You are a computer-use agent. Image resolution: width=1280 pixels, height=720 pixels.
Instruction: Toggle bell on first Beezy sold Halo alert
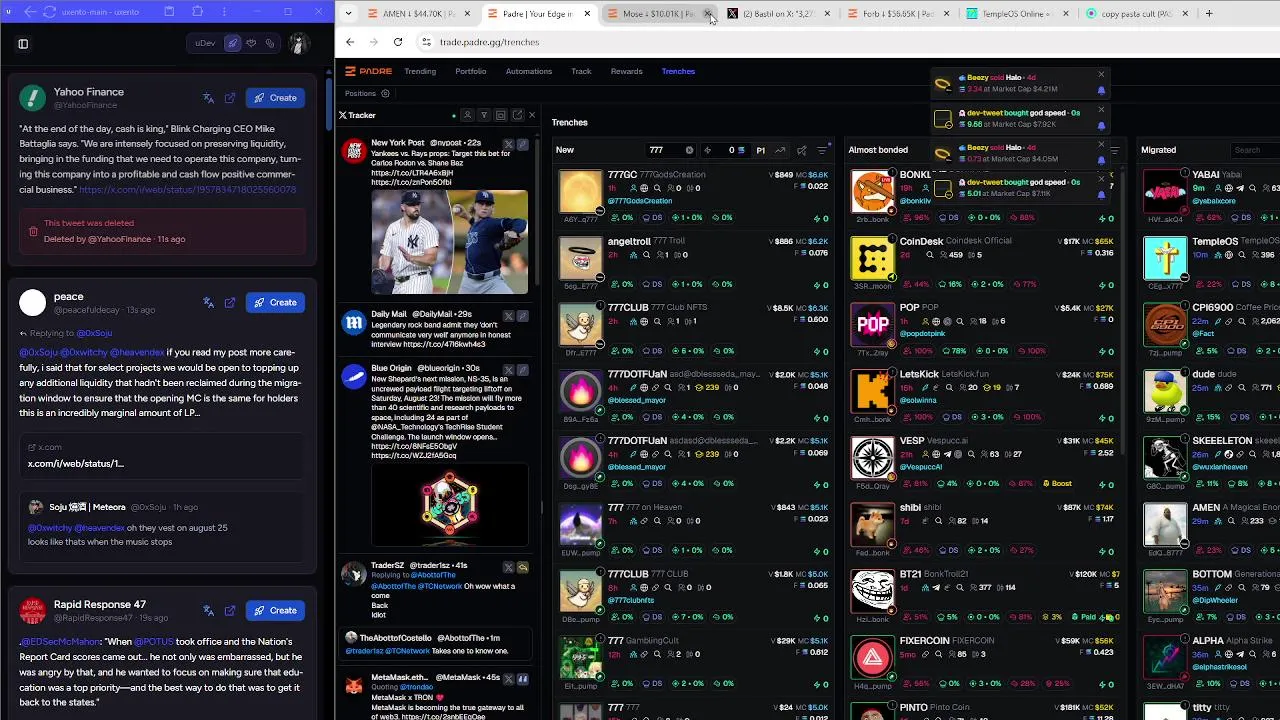click(x=1101, y=90)
